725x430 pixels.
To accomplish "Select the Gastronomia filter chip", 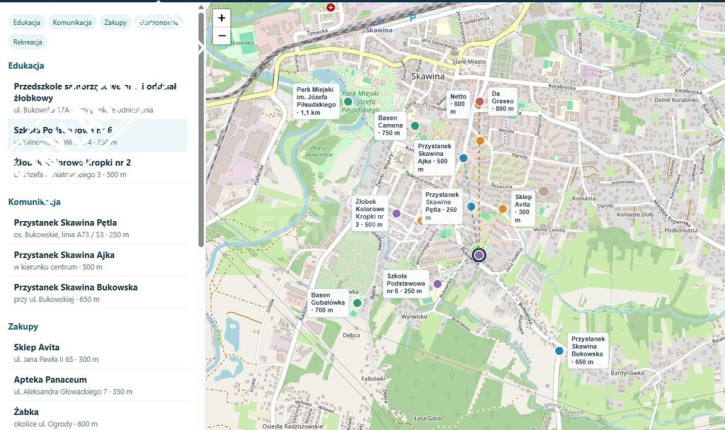I will click(159, 22).
